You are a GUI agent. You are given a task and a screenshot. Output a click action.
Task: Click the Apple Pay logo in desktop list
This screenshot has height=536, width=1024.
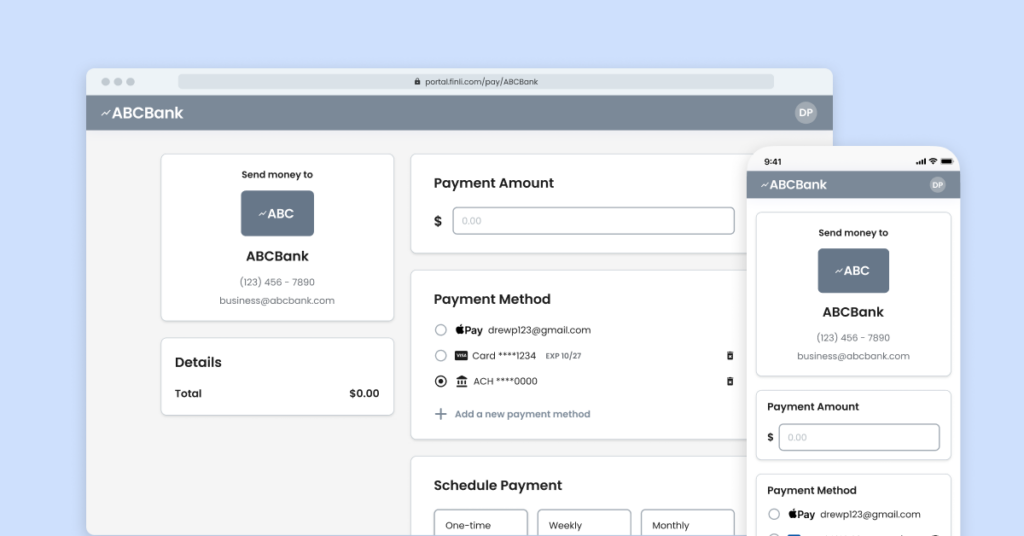pyautogui.click(x=469, y=330)
